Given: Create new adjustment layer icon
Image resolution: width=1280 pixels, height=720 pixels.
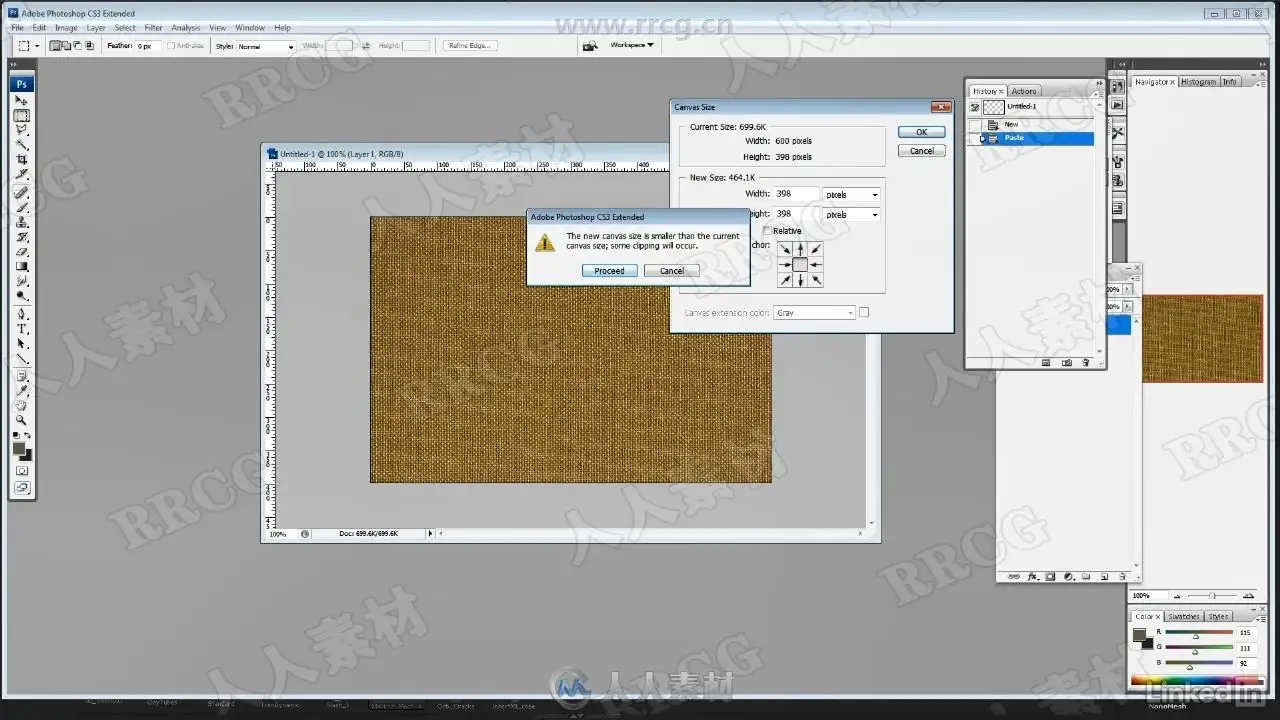Looking at the screenshot, I should 1068,577.
